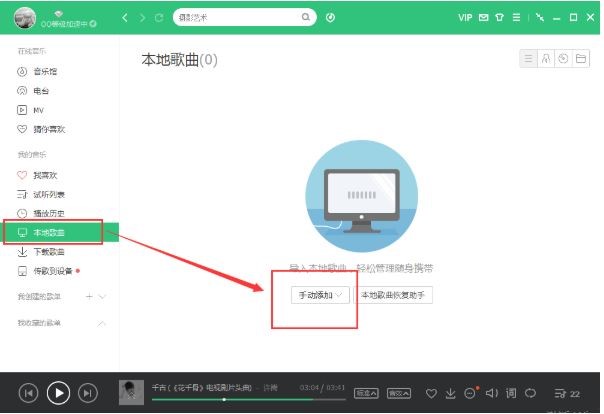Viewport: 604px width, 414px height.
Task: Click the search magnifier icon
Action: click(x=306, y=17)
